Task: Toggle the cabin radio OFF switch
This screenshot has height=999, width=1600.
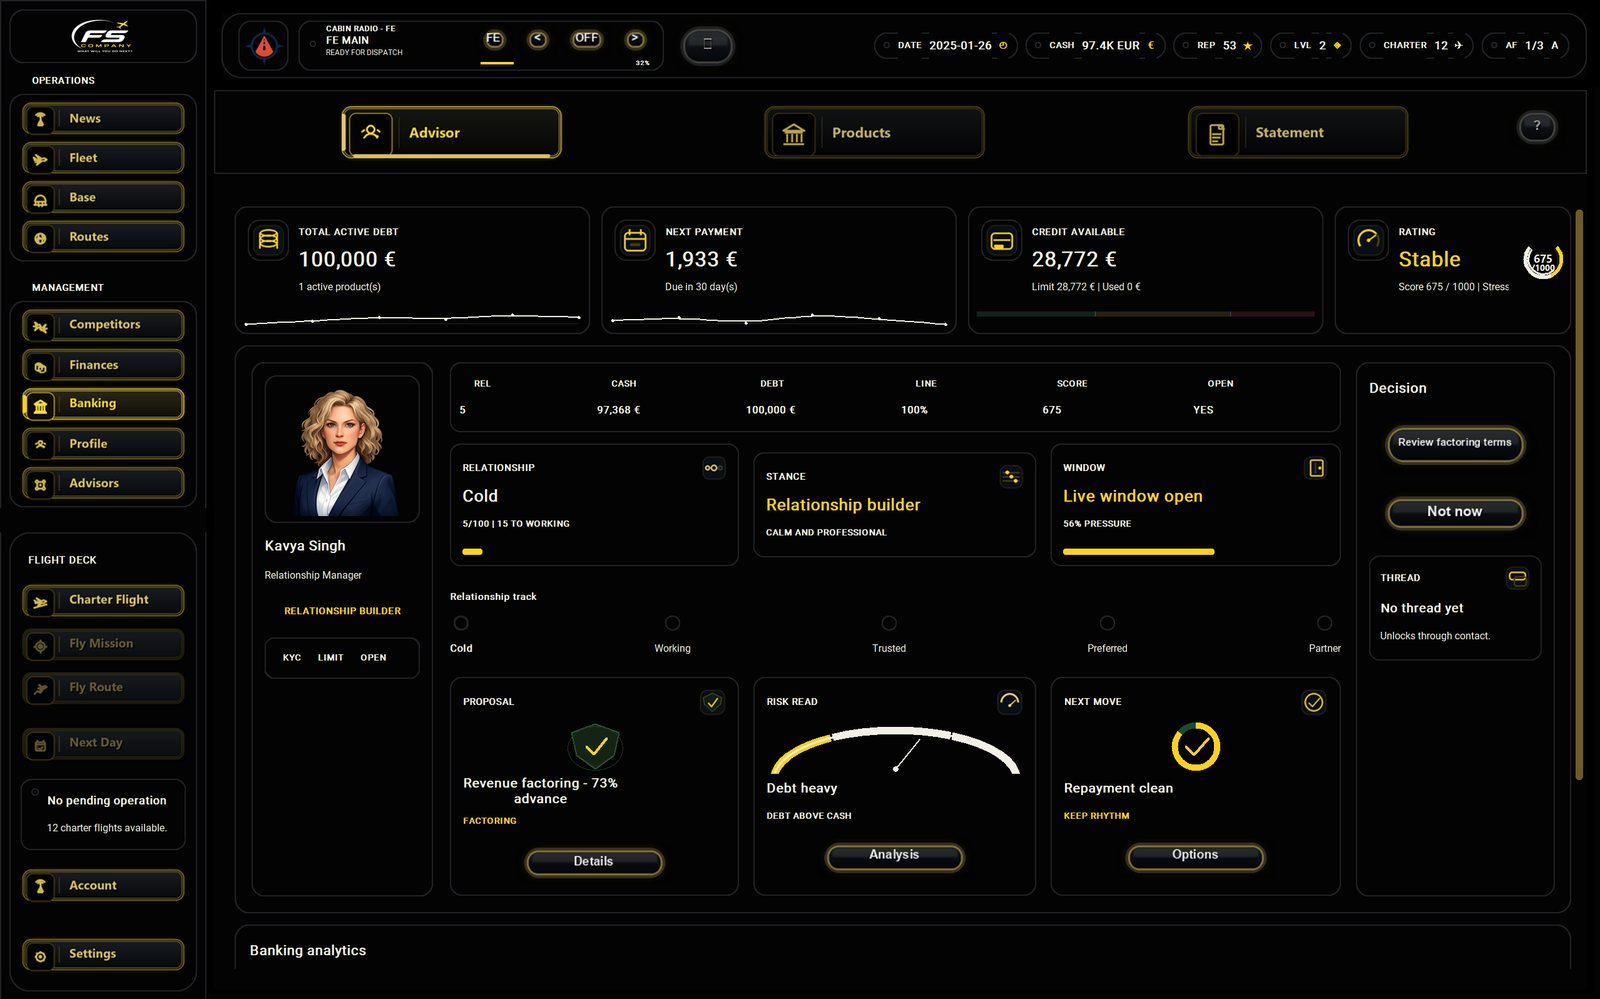Action: [586, 39]
